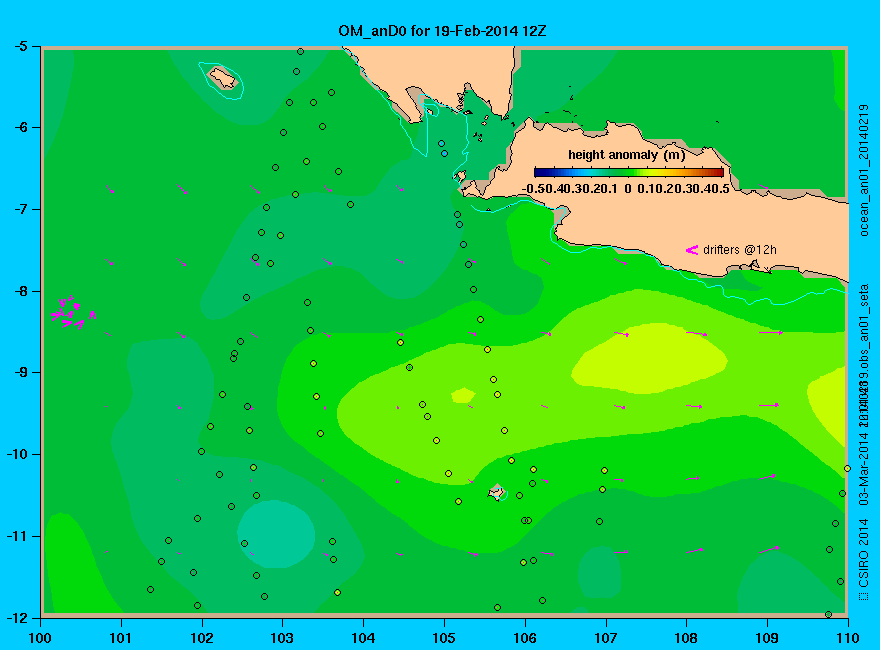Viewport: 880px width, 650px height.
Task: Click the vertical "ocean_an01_20140219" text on the right
Action: coord(864,170)
